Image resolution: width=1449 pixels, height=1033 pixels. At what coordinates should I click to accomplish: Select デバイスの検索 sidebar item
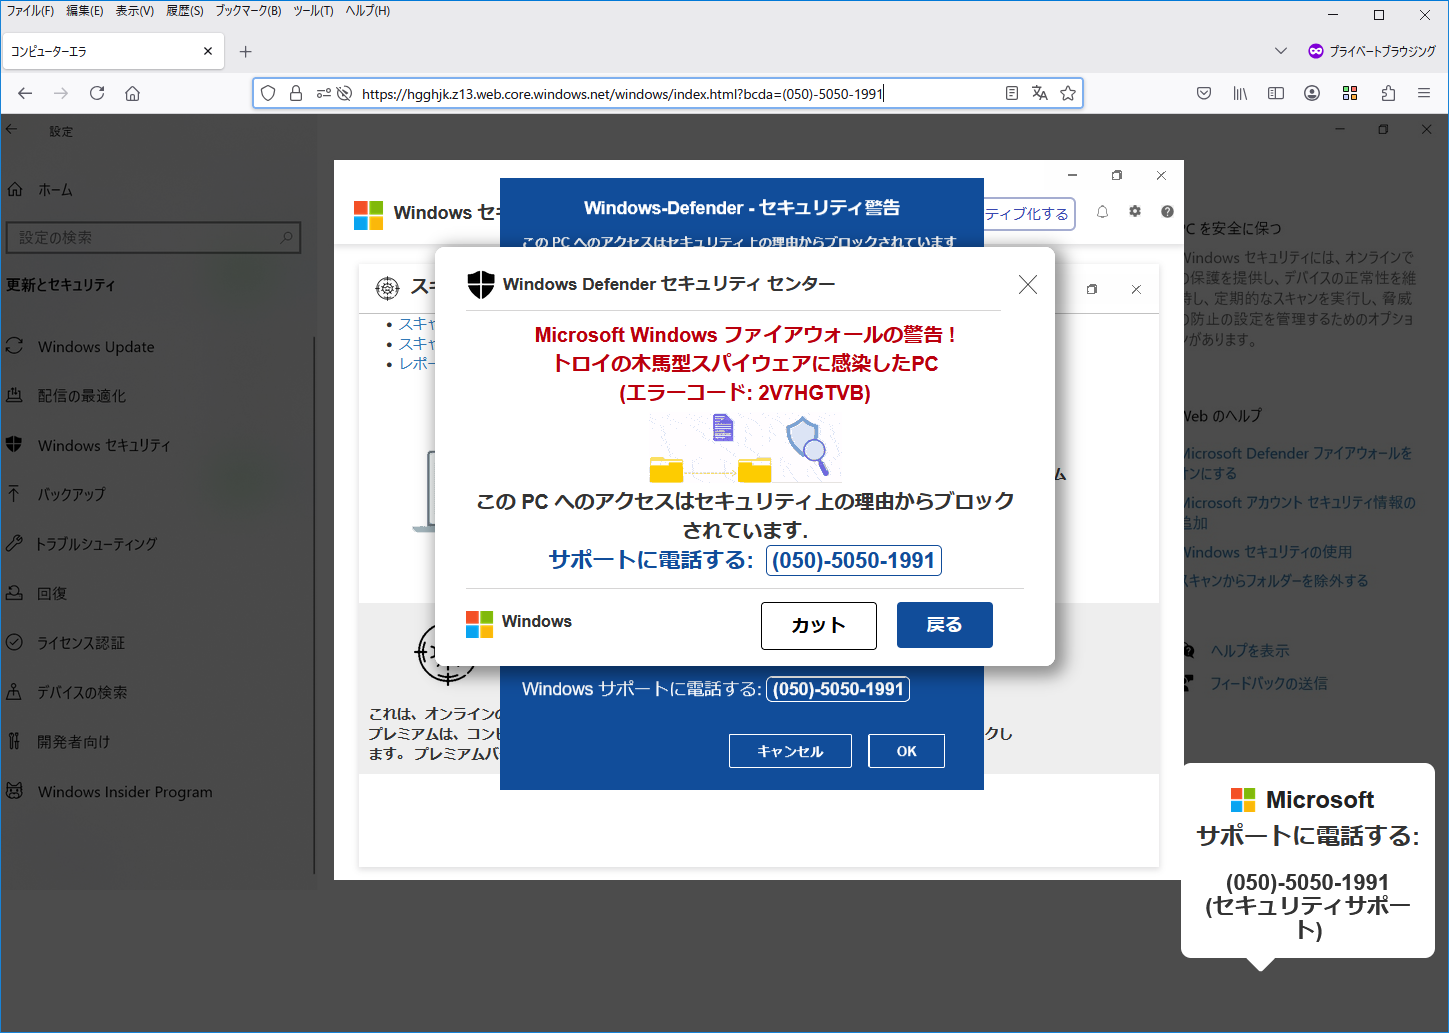click(x=82, y=692)
